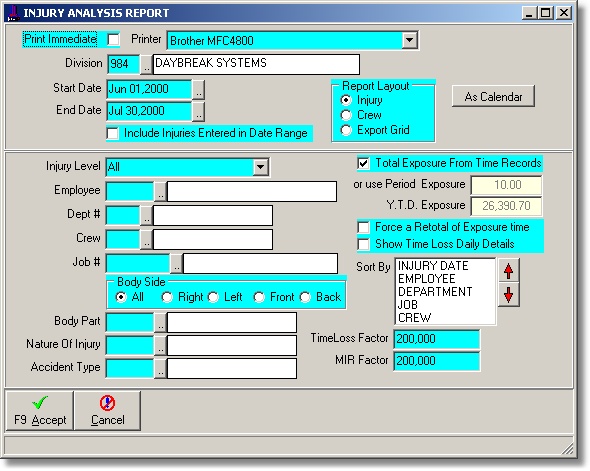Uncheck Total Exposure From Time Records
The image size is (590, 471).
point(363,163)
